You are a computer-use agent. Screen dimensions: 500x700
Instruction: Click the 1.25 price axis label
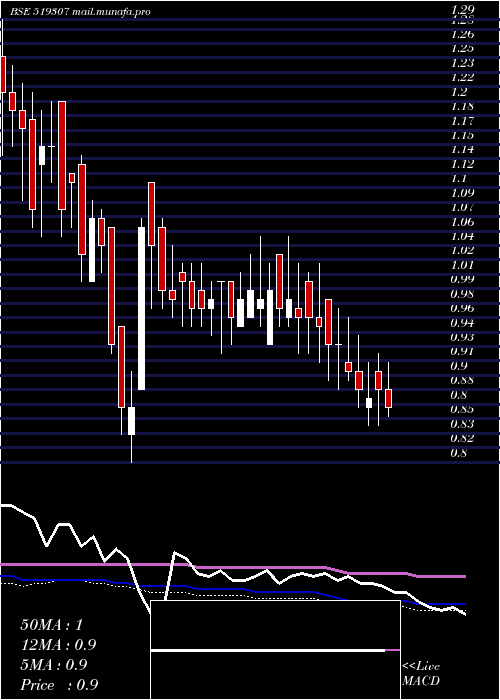[x=463, y=48]
